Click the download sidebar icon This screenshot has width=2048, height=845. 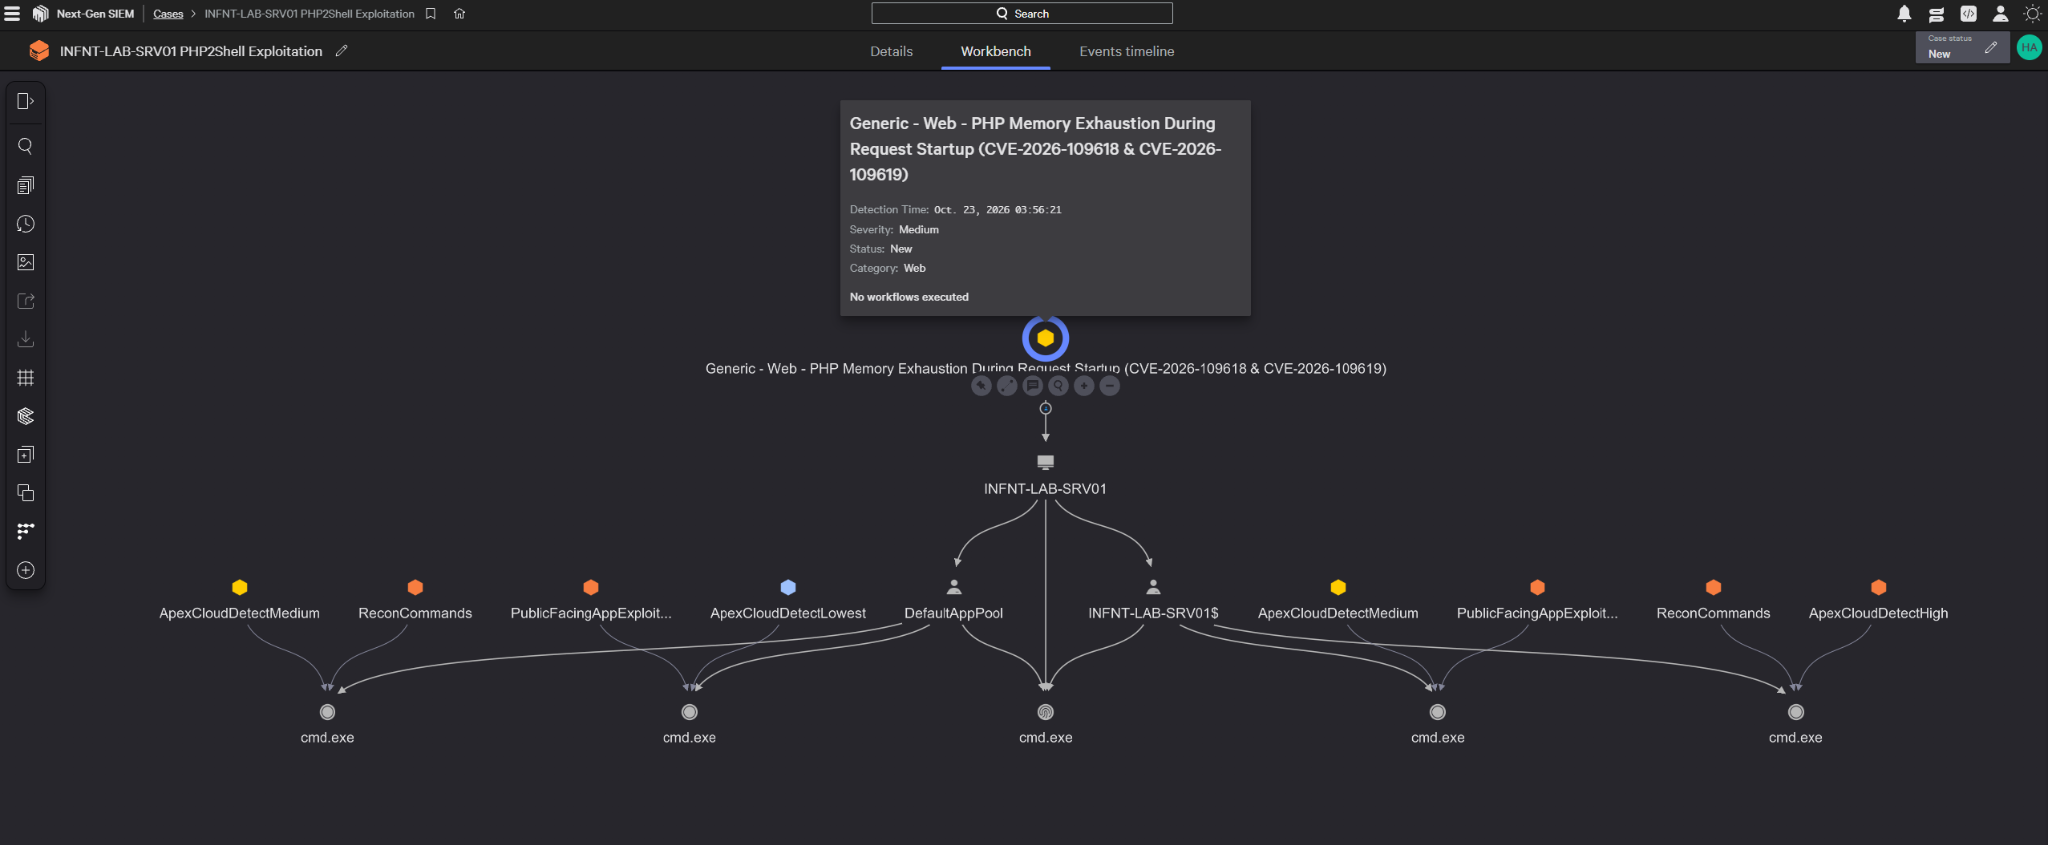coord(26,339)
